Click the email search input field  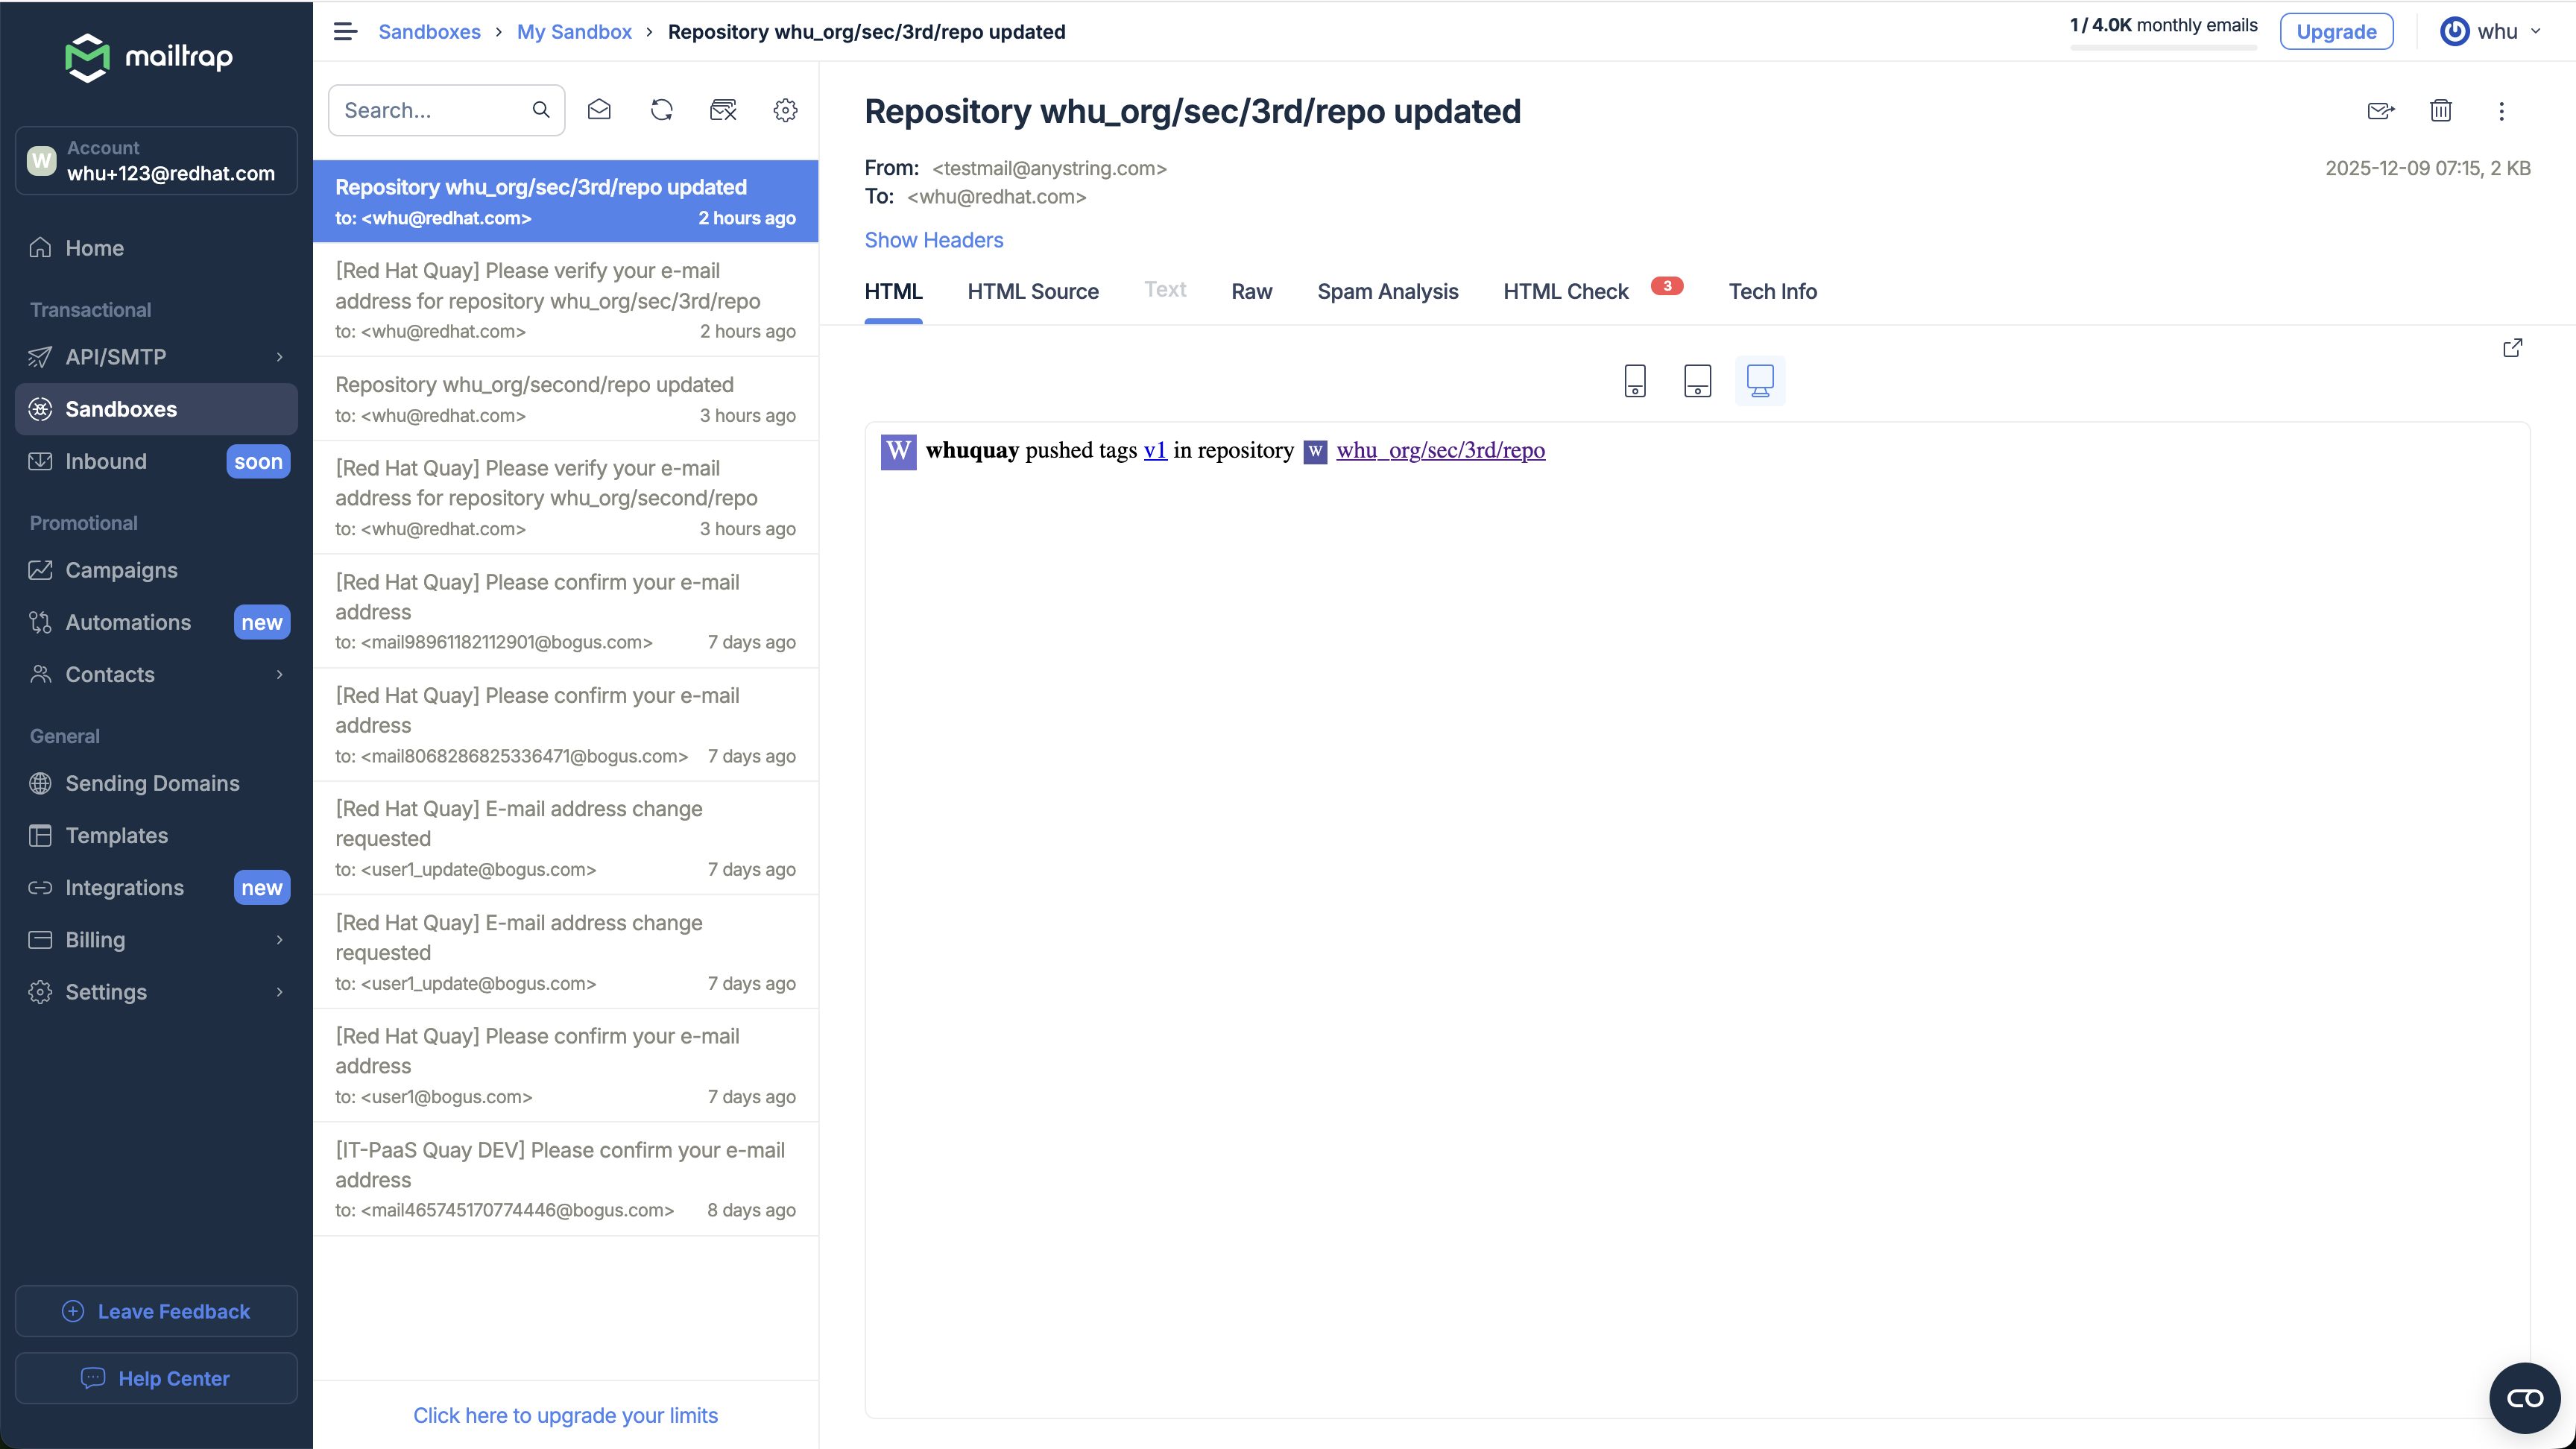[x=430, y=110]
